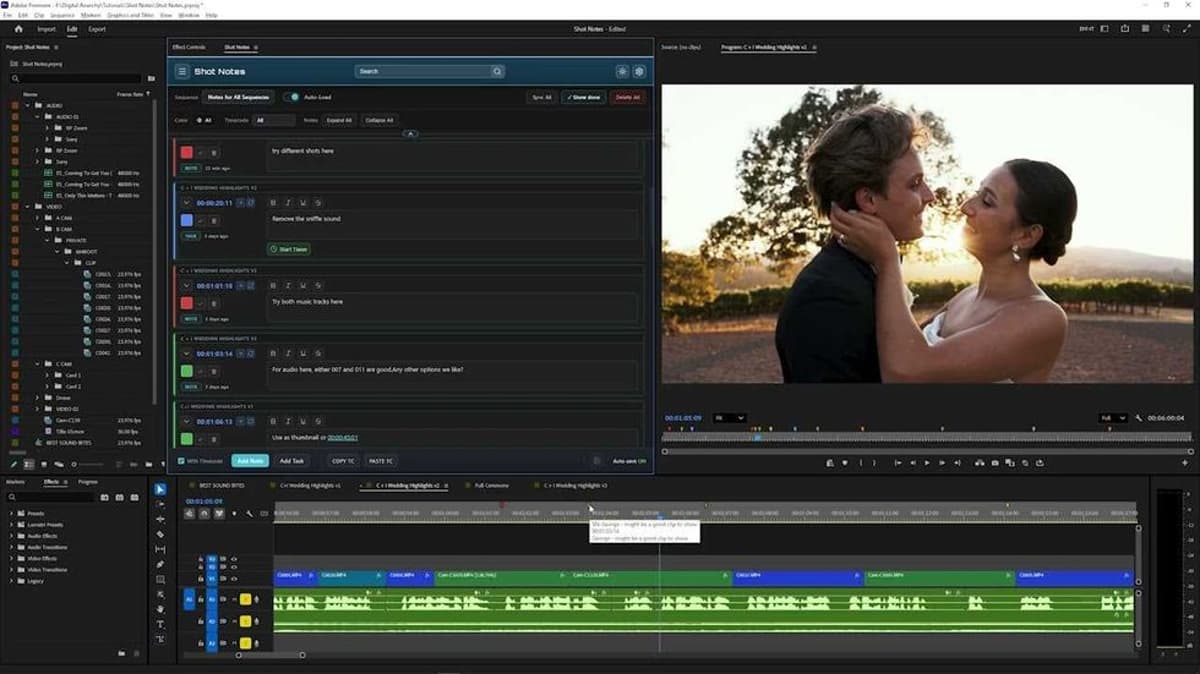This screenshot has height=674, width=1200.
Task: Mute the A1 audio track
Action: pyautogui.click(x=223, y=599)
